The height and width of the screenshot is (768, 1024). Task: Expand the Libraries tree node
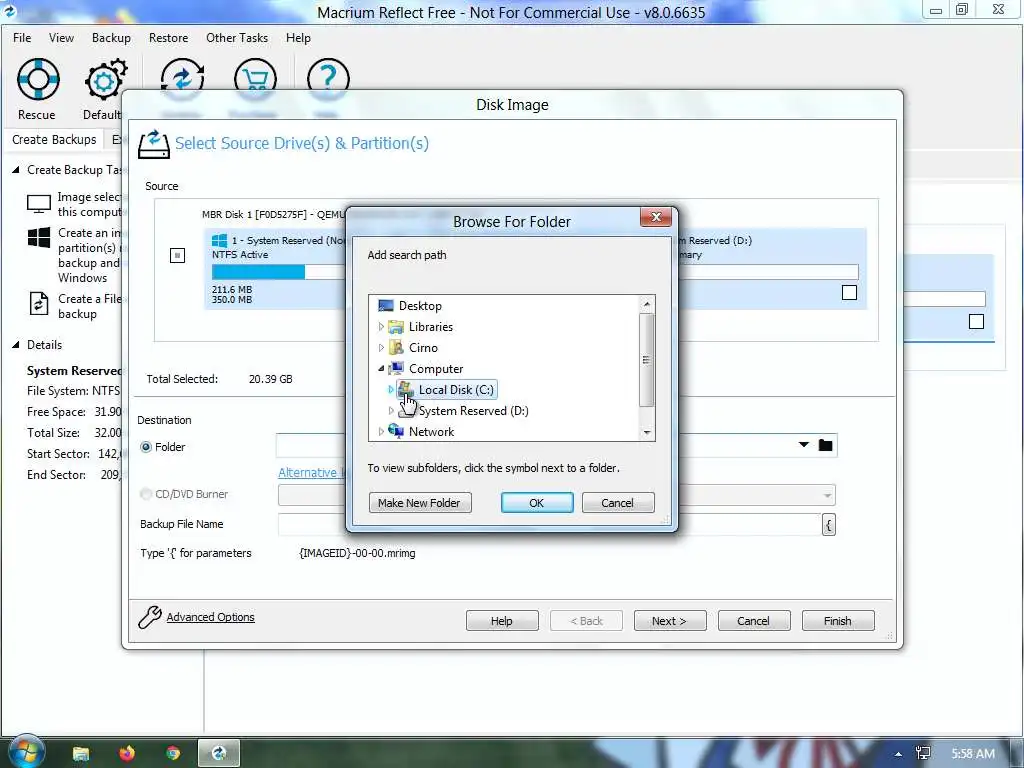pyautogui.click(x=381, y=327)
